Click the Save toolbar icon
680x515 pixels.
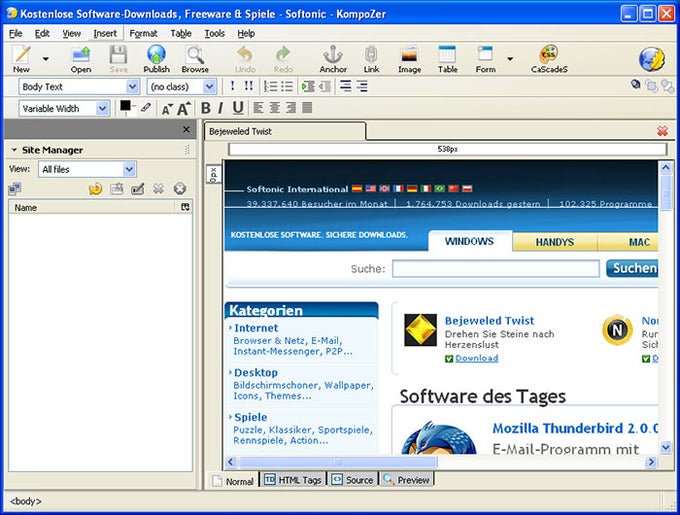[x=118, y=59]
